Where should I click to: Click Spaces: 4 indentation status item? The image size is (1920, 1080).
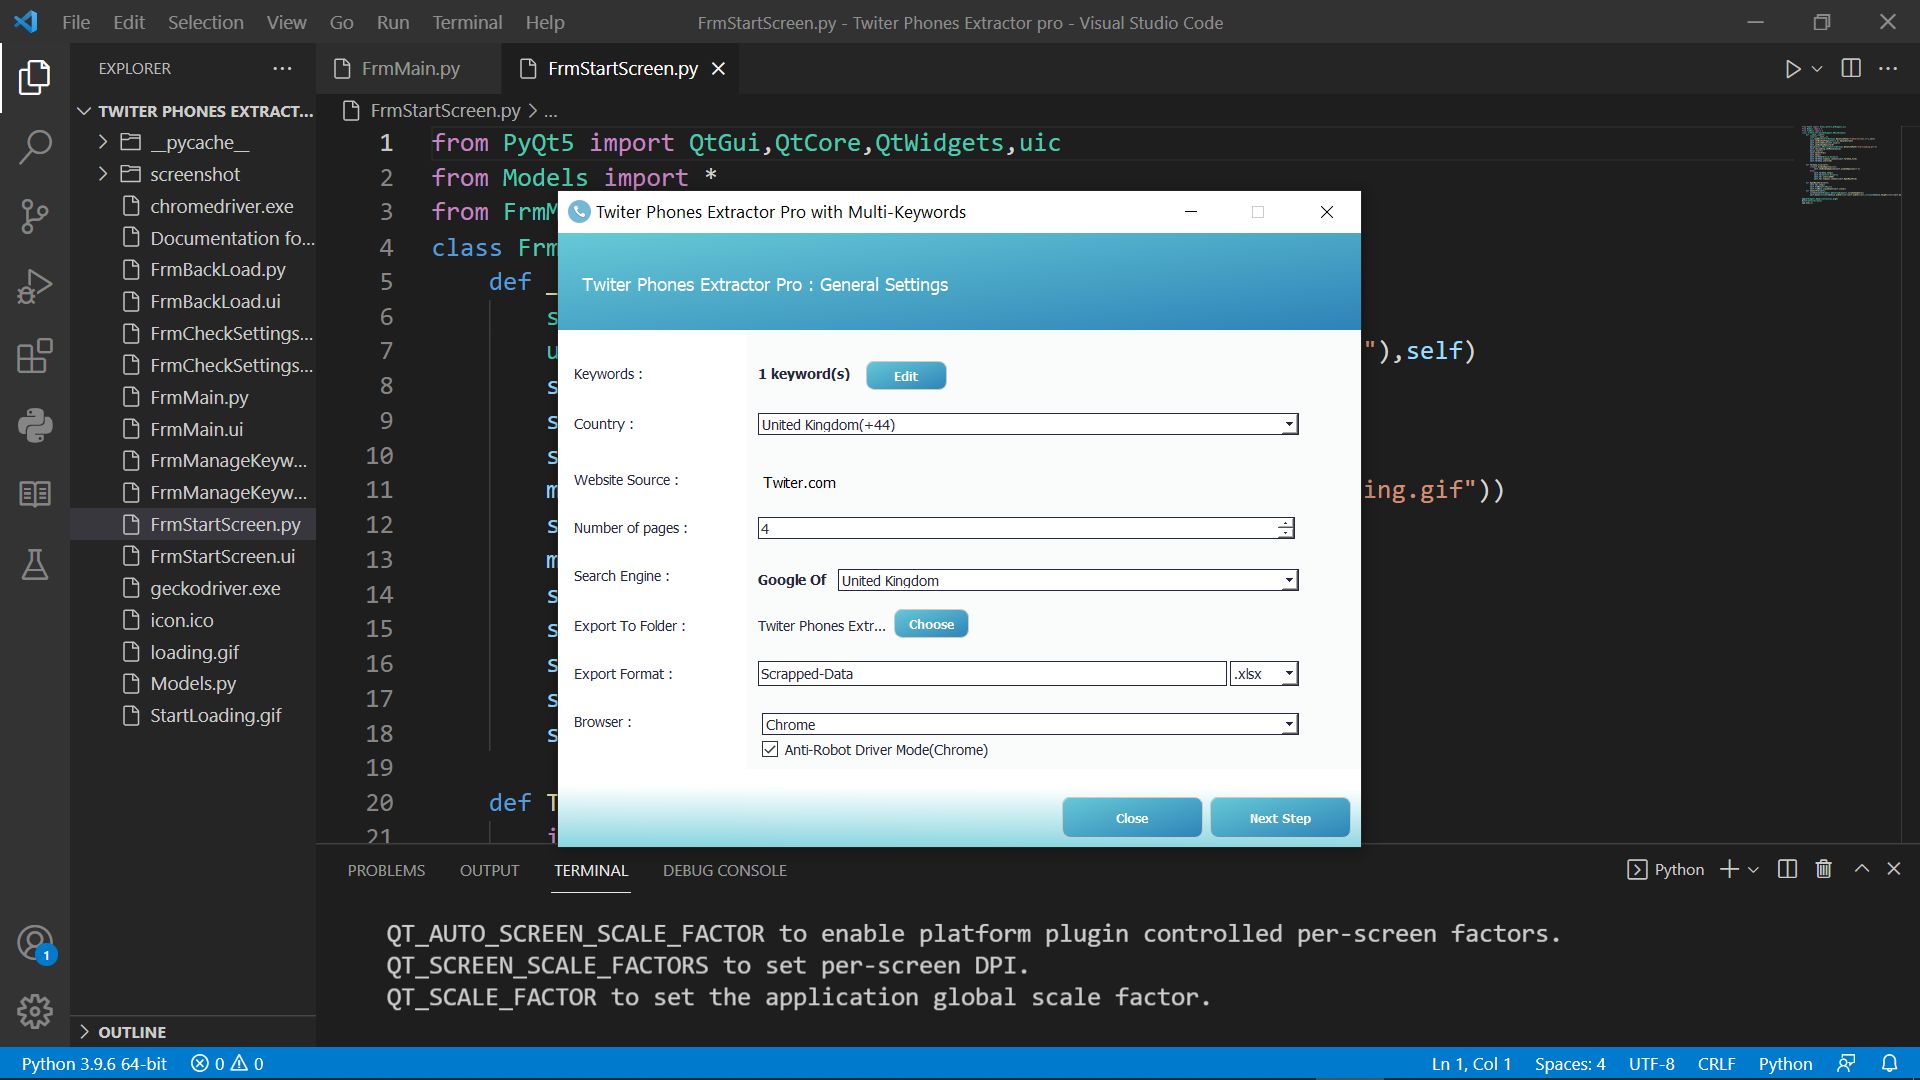coord(1570,1063)
